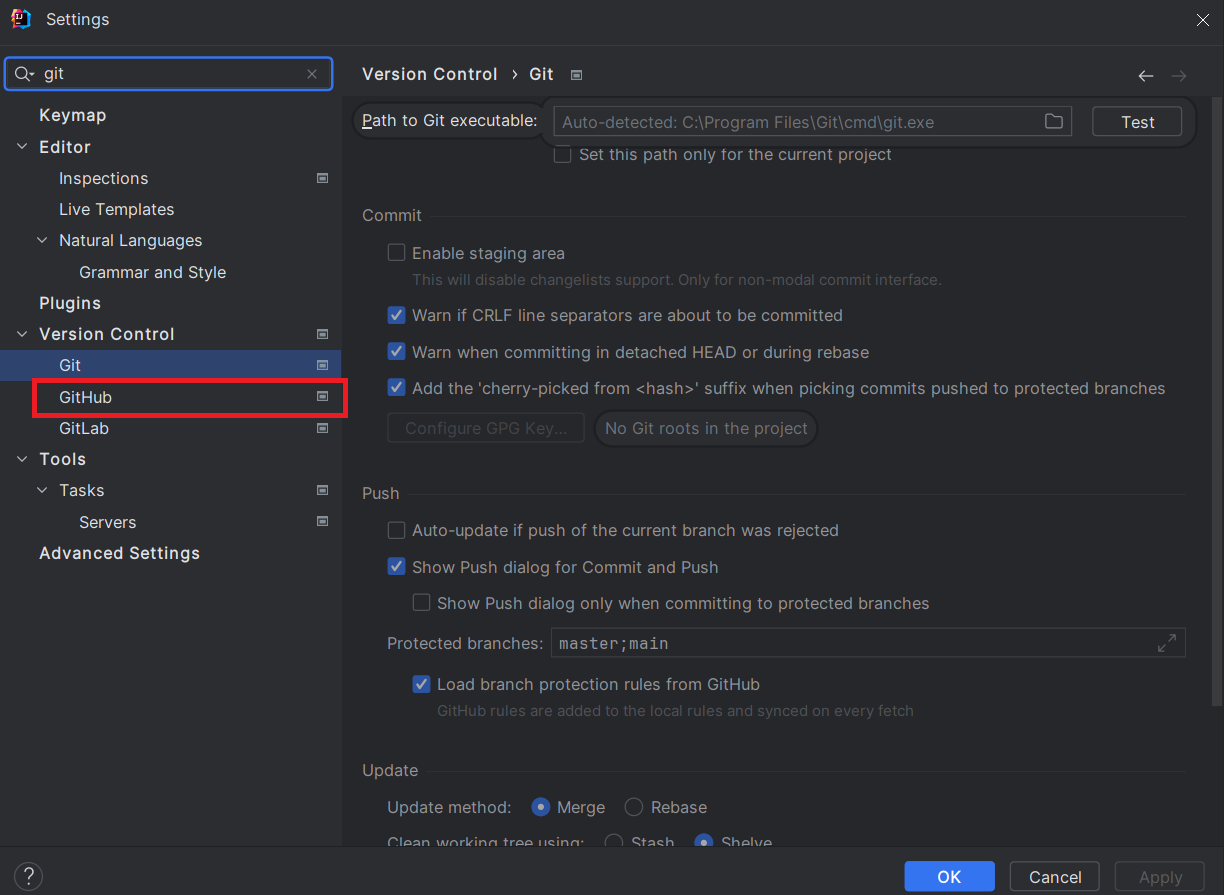1224x895 pixels.
Task: Select the Merge update method
Action: pyautogui.click(x=541, y=807)
